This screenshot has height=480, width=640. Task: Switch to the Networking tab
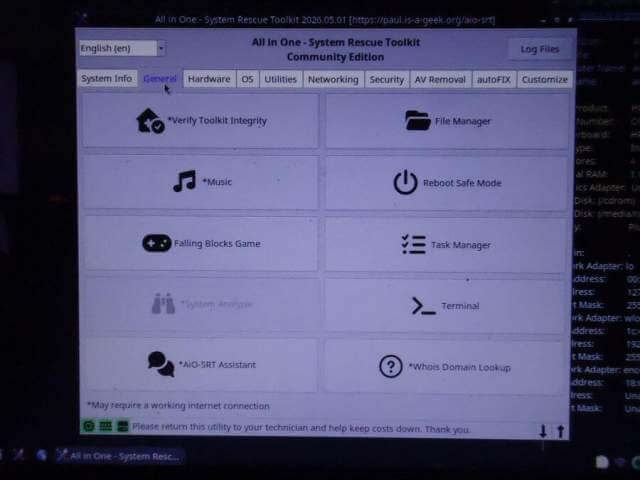(x=333, y=80)
